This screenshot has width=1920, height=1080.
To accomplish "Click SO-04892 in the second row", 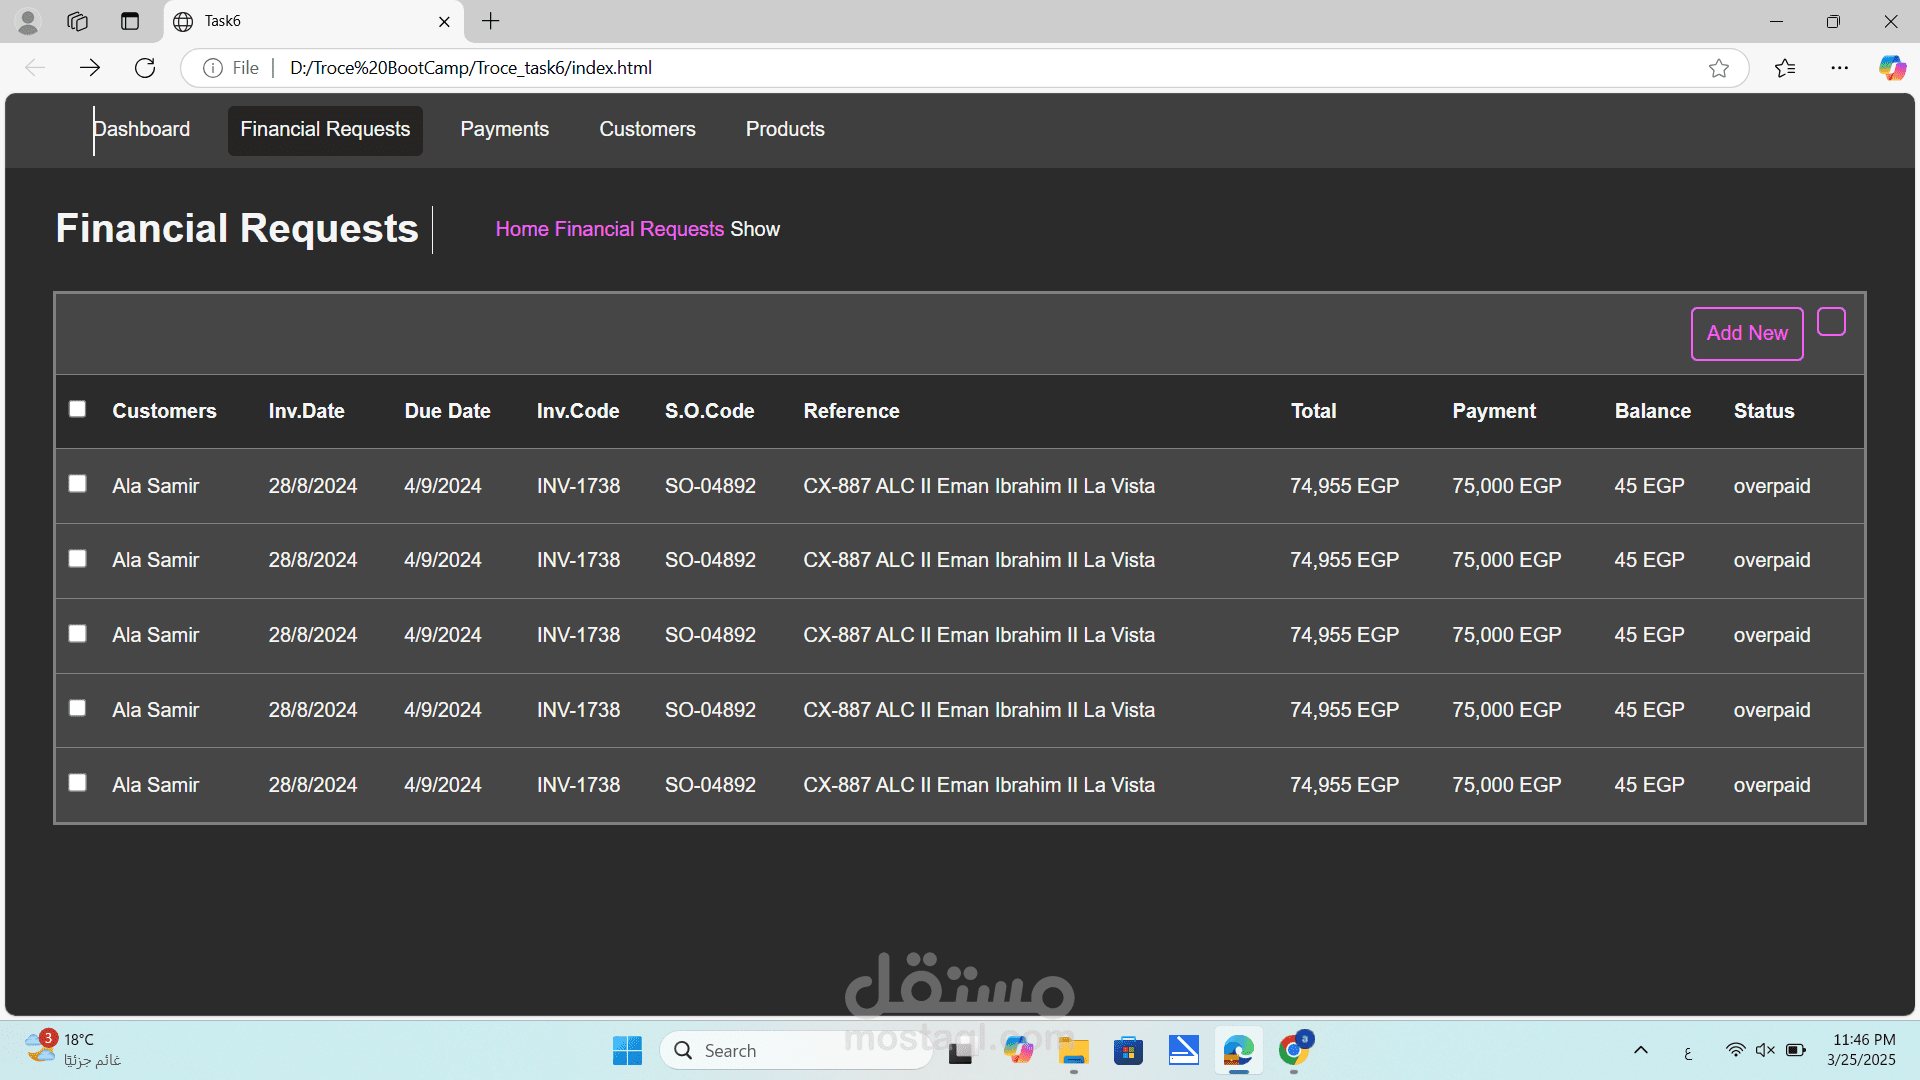I will (x=710, y=560).
